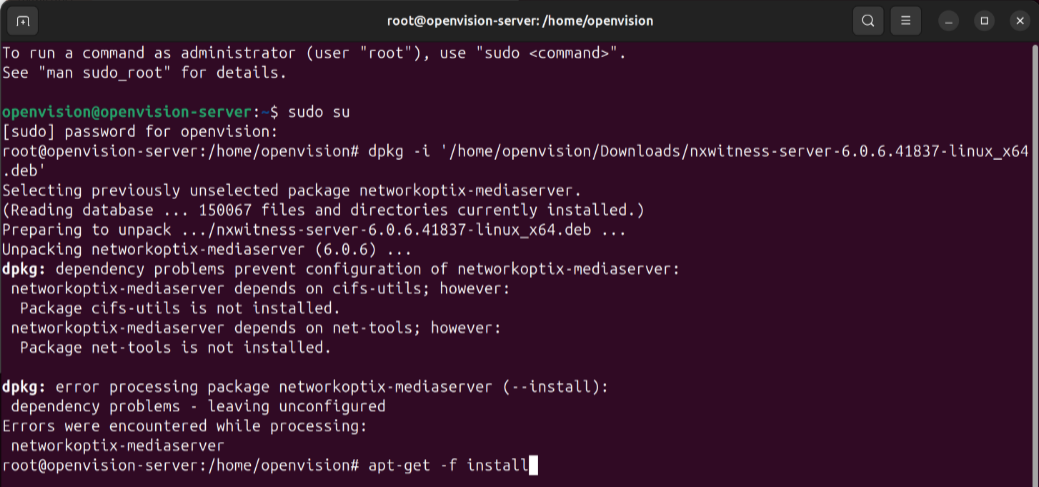1039x487 pixels.
Task: Click the 'depends on cifs-utils; however:' line
Action: [x=260, y=289]
